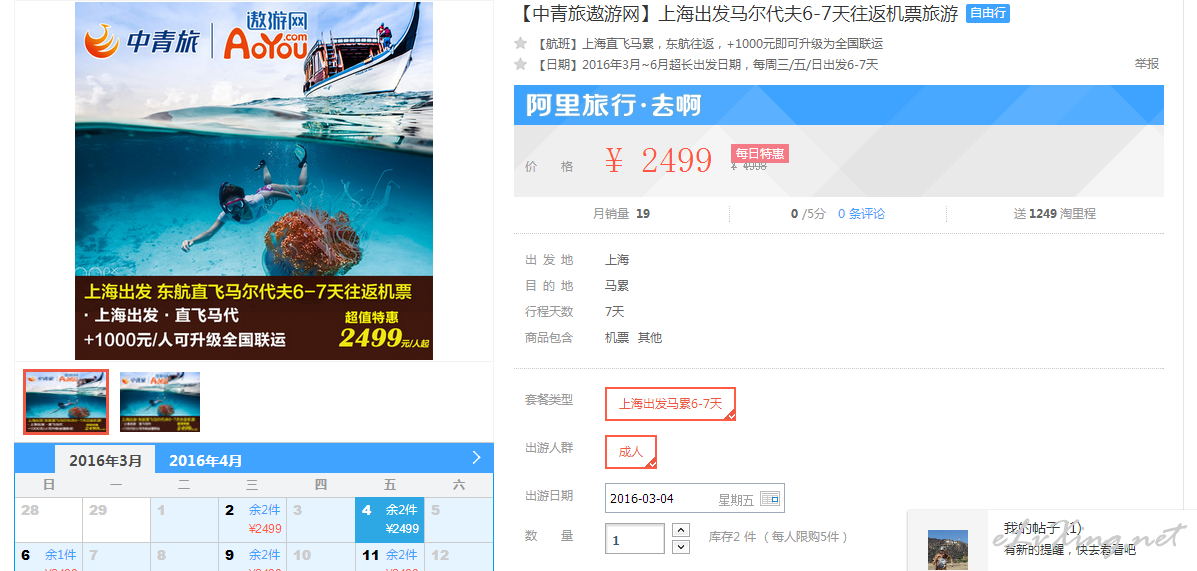Open the 0 条评论 reviews link
This screenshot has width=1197, height=571.
coord(861,214)
